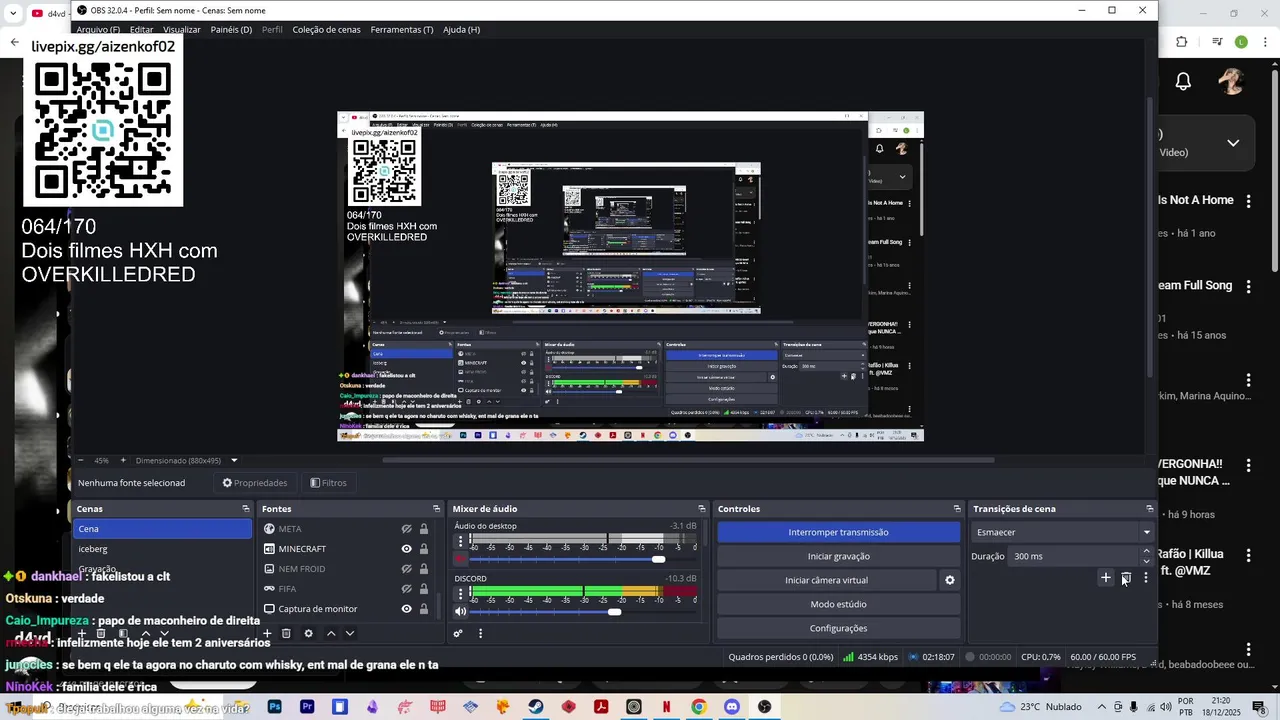Show the NEM FROID source

(407, 569)
